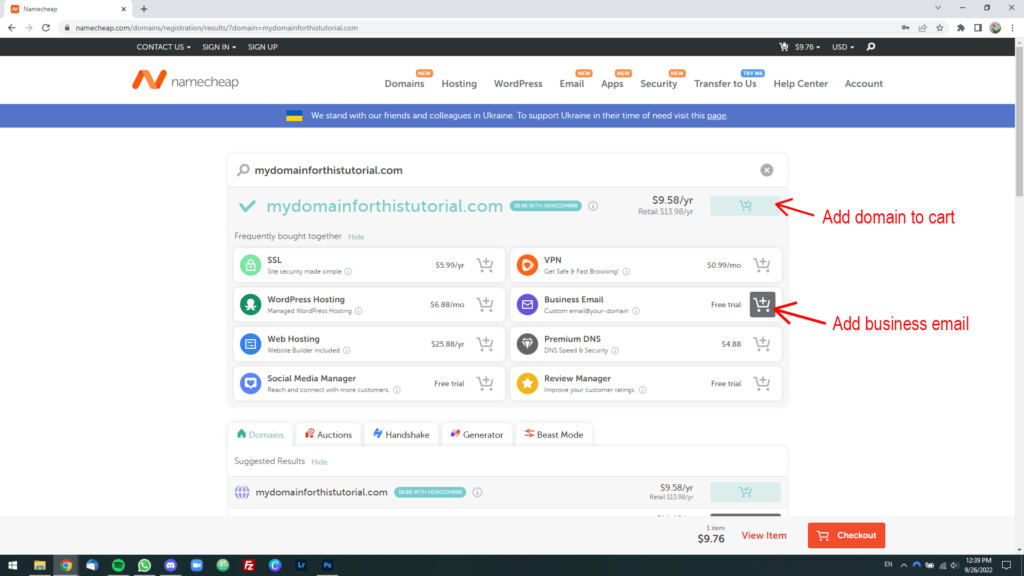Open the Account menu

(863, 84)
